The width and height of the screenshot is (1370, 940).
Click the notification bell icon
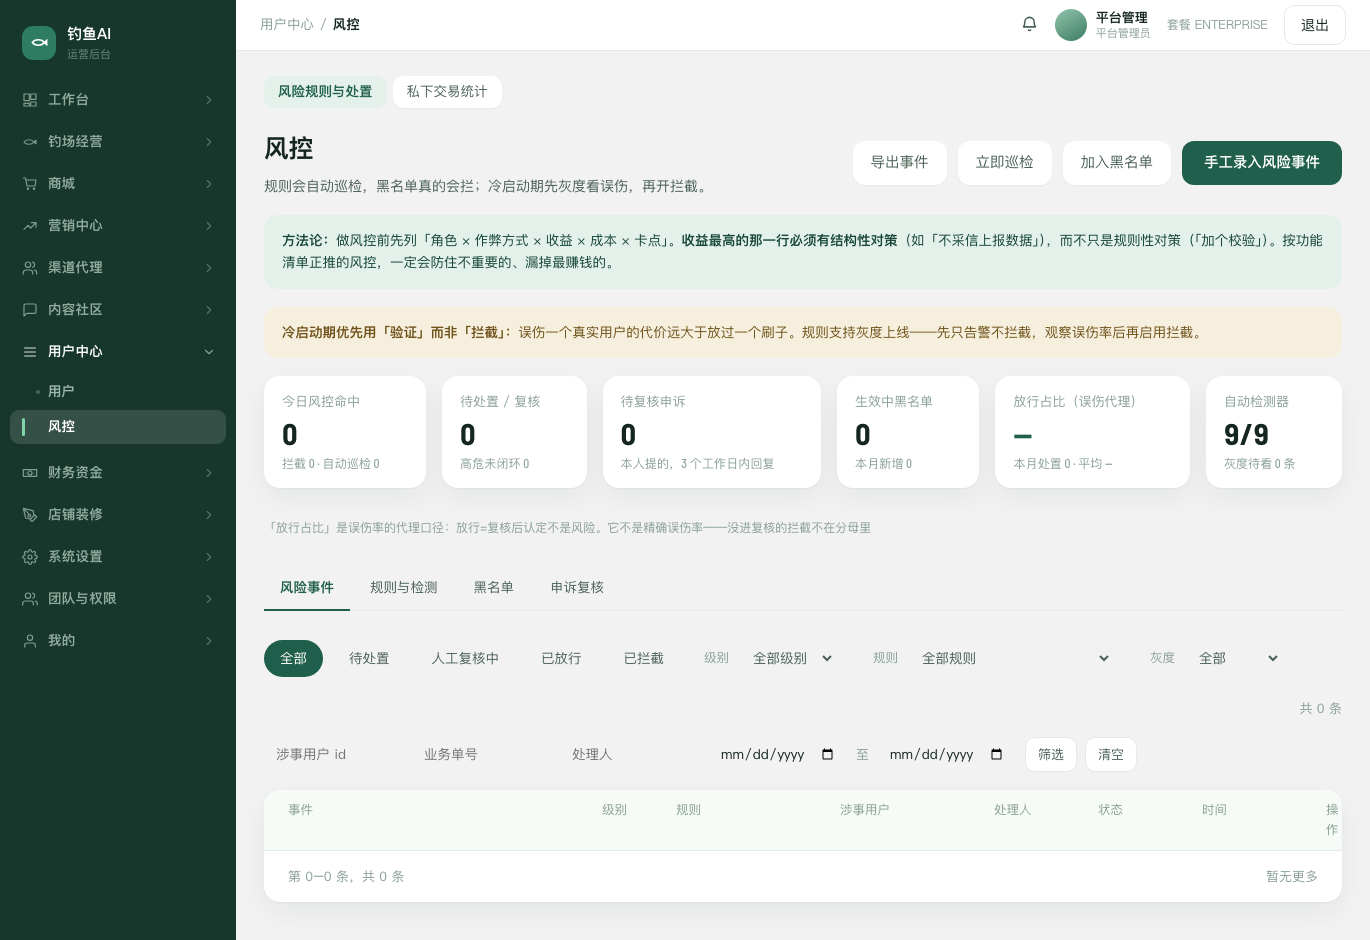coord(1029,24)
